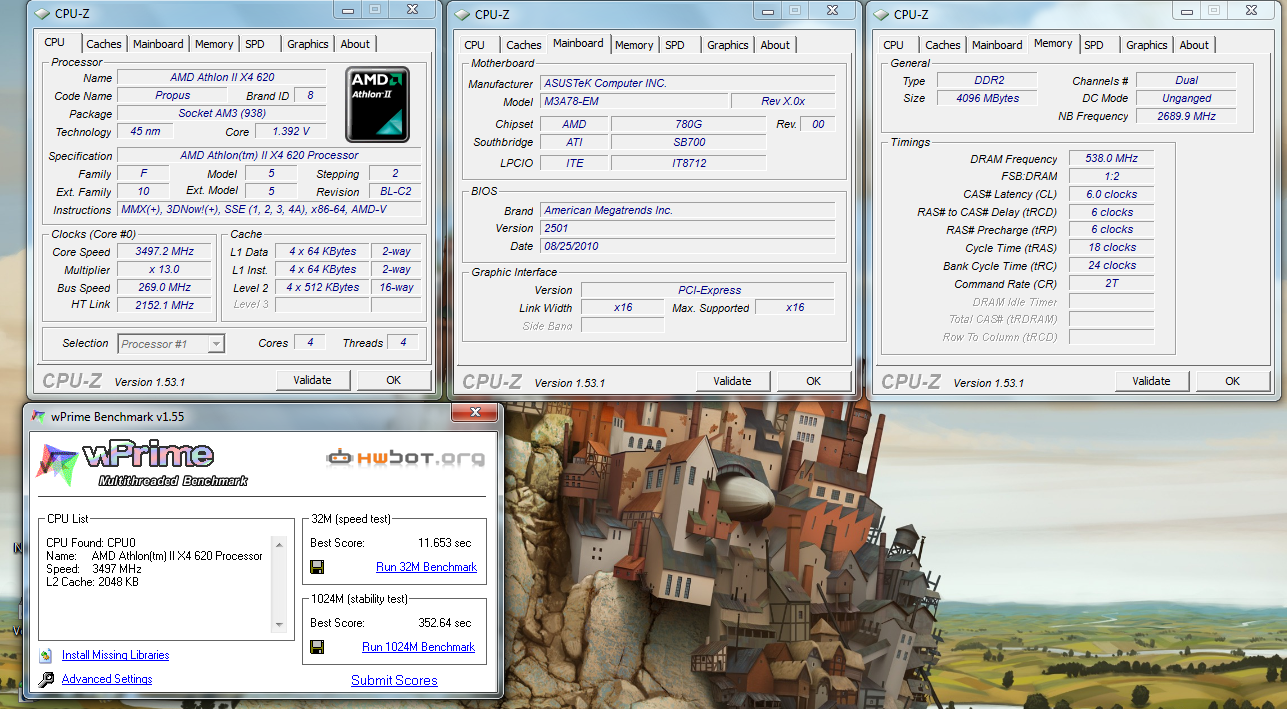Click the NB Frequency value 2689.9 MHz
The width and height of the screenshot is (1287, 709).
tap(1188, 116)
